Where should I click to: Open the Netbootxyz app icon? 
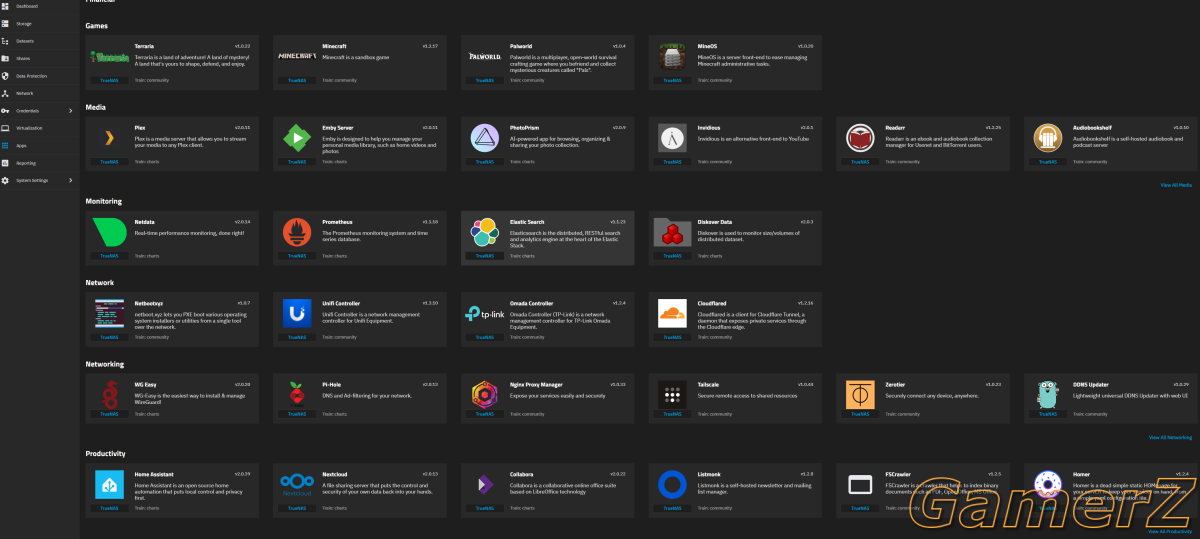pos(109,314)
